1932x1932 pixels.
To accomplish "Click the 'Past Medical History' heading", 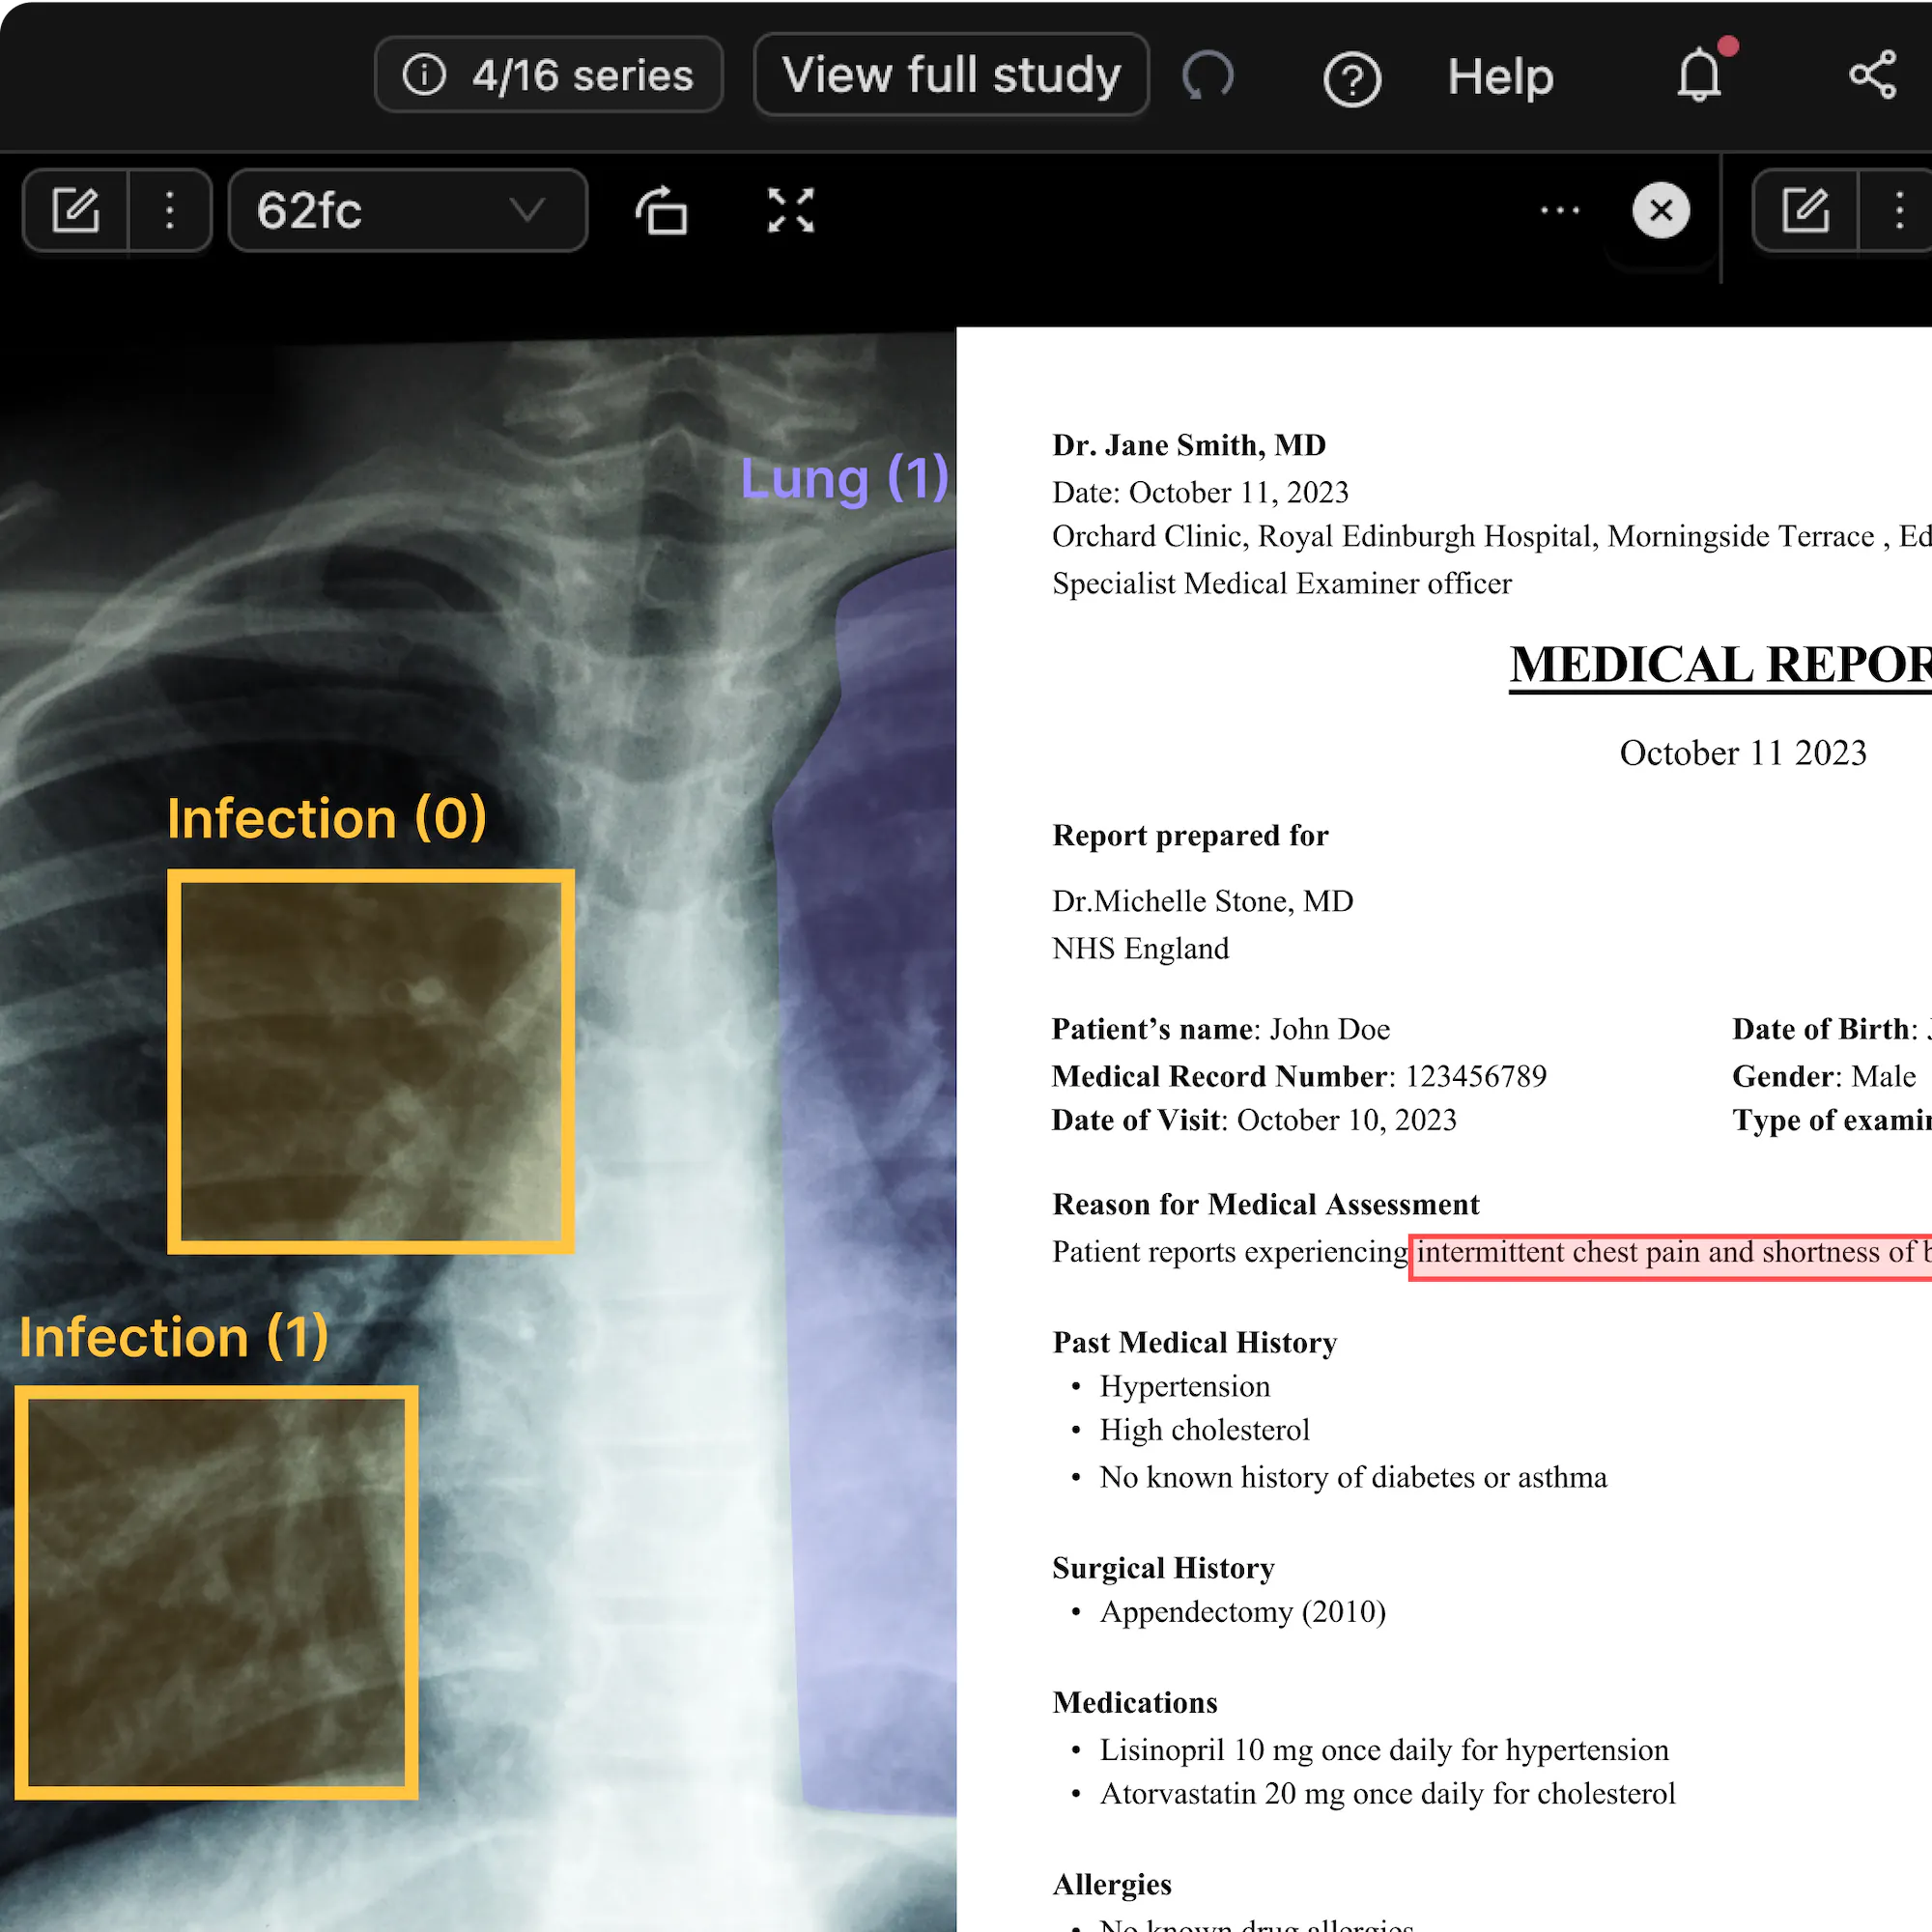I will [1195, 1342].
